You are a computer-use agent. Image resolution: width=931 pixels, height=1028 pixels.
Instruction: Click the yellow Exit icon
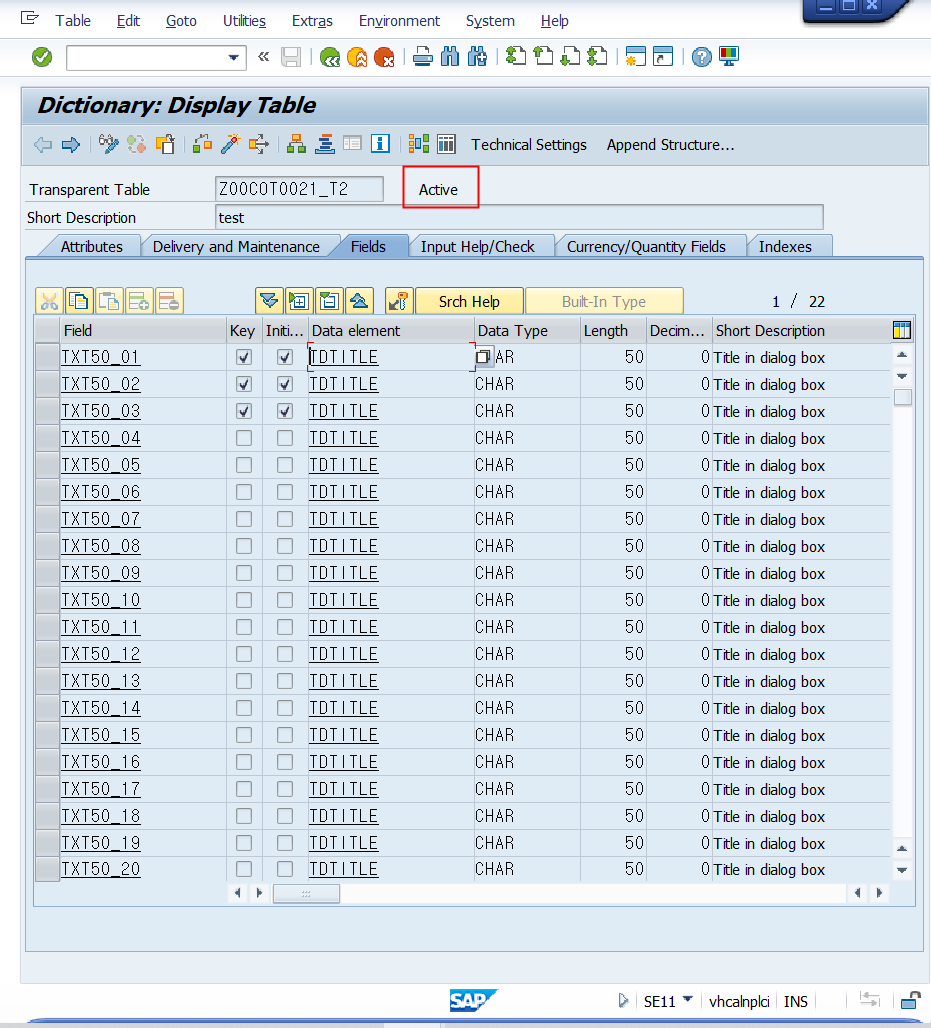(x=357, y=57)
